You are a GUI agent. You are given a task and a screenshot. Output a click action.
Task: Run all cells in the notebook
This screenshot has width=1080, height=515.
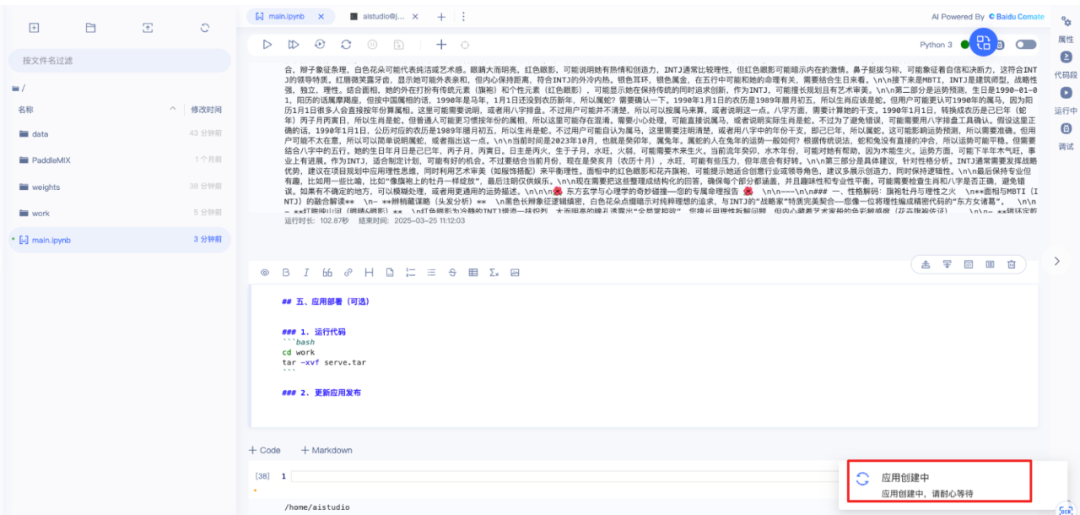click(320, 44)
